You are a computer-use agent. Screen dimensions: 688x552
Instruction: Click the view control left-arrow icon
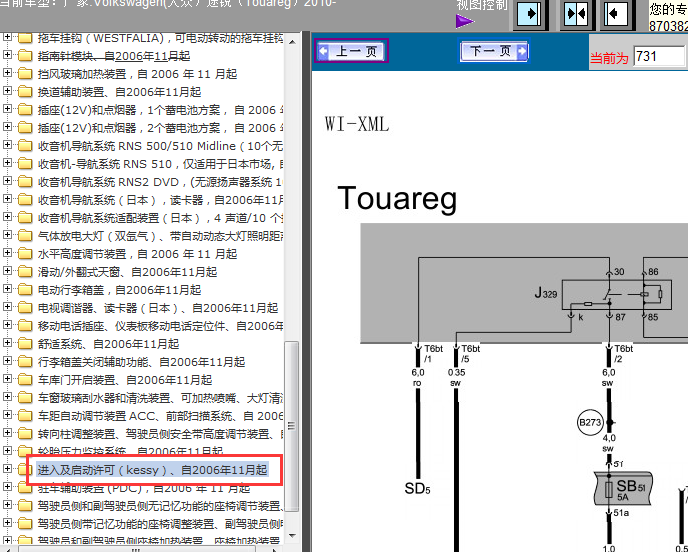click(616, 14)
